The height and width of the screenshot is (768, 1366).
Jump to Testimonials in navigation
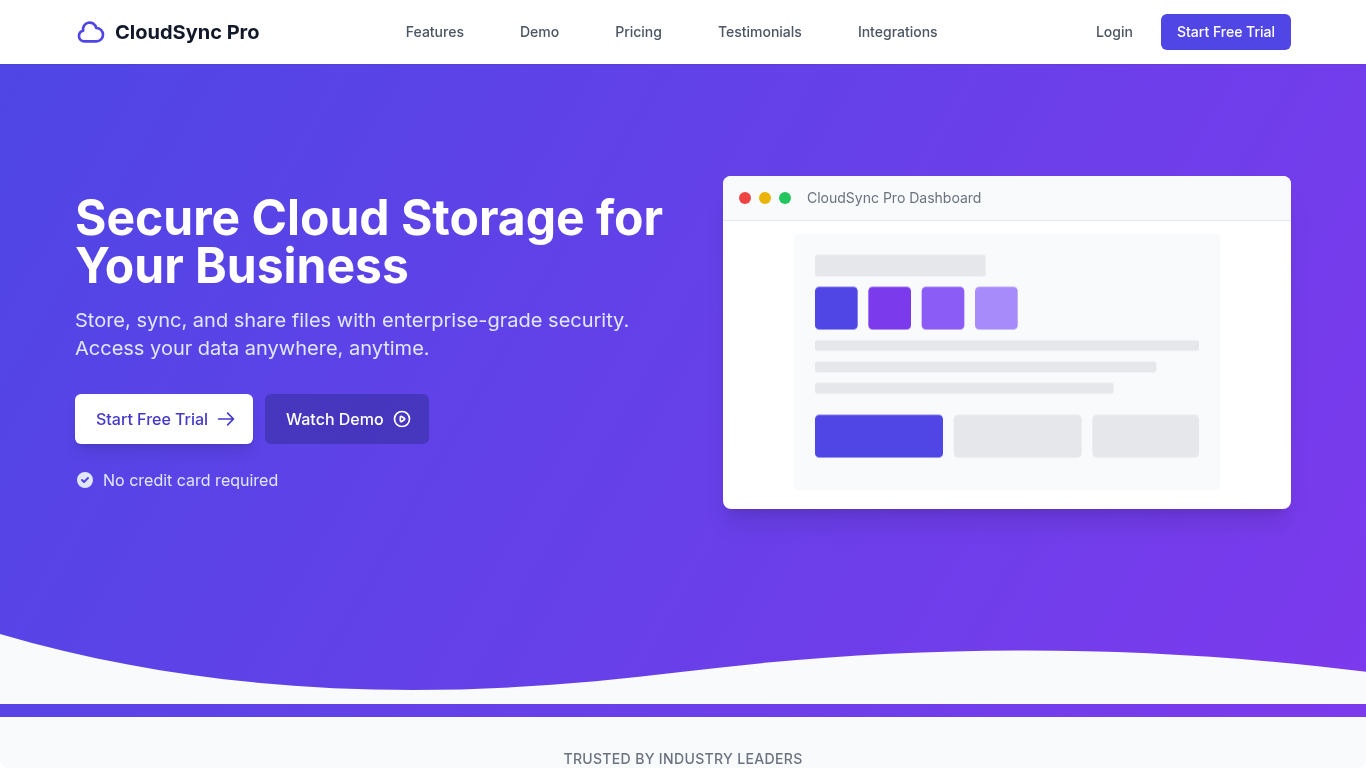coord(760,32)
